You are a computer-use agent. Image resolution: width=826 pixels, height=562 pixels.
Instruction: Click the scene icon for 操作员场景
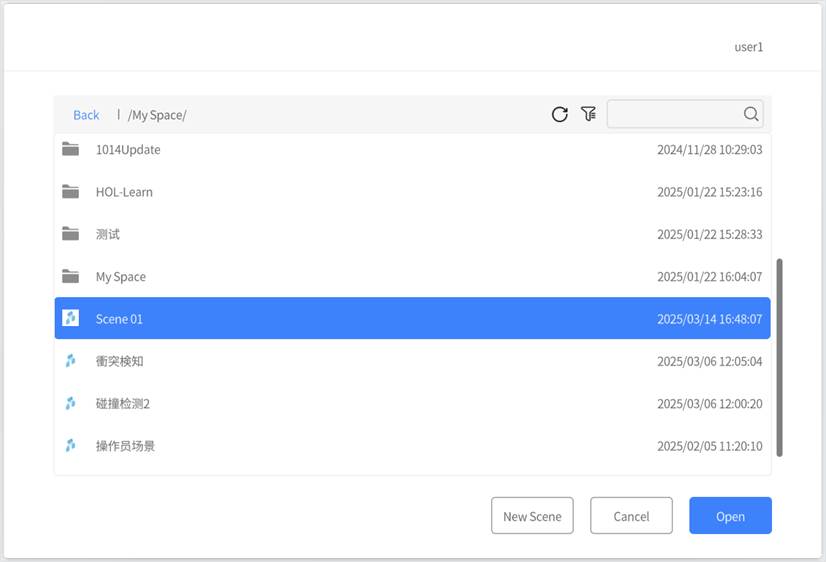click(70, 446)
